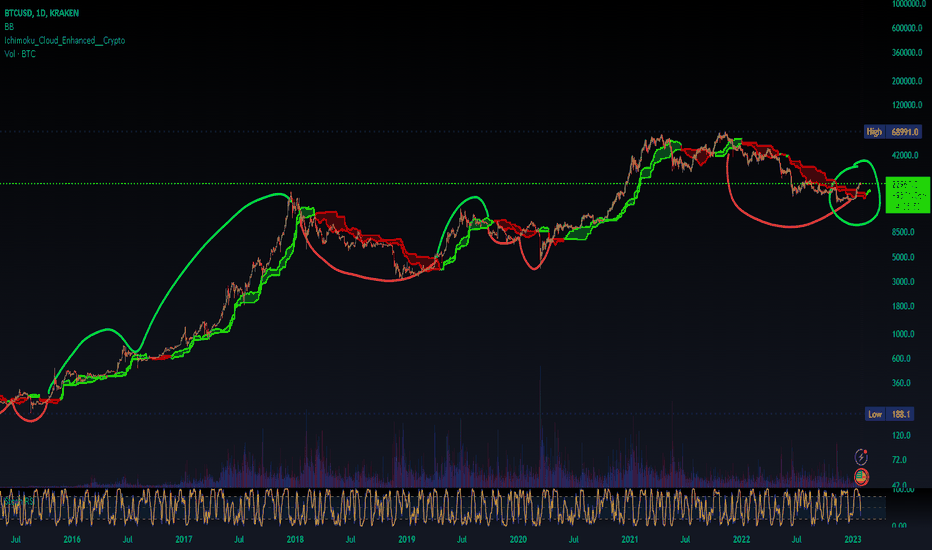This screenshot has height=550, width=932.
Task: Click the 200000.0 price scale value
Action: click(x=907, y=81)
